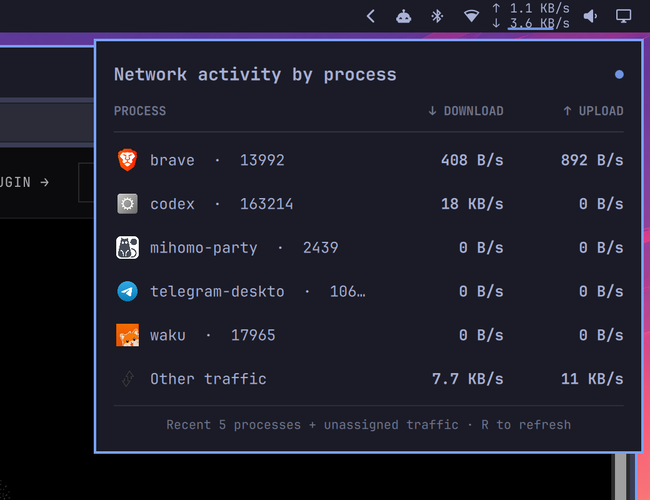
Task: Select brave upload value 892 B/s
Action: click(592, 160)
